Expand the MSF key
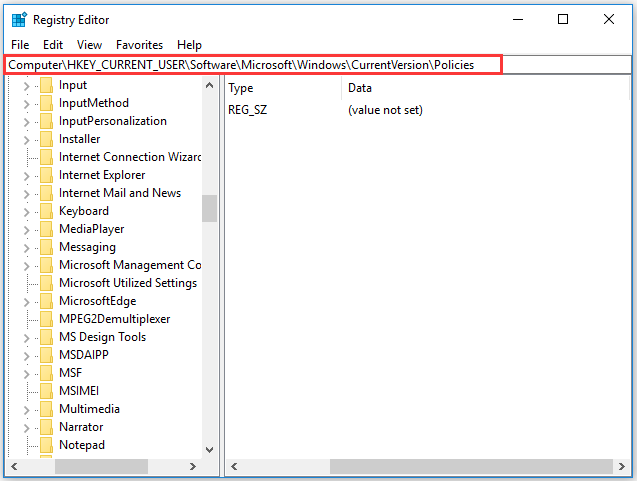 pyautogui.click(x=26, y=374)
